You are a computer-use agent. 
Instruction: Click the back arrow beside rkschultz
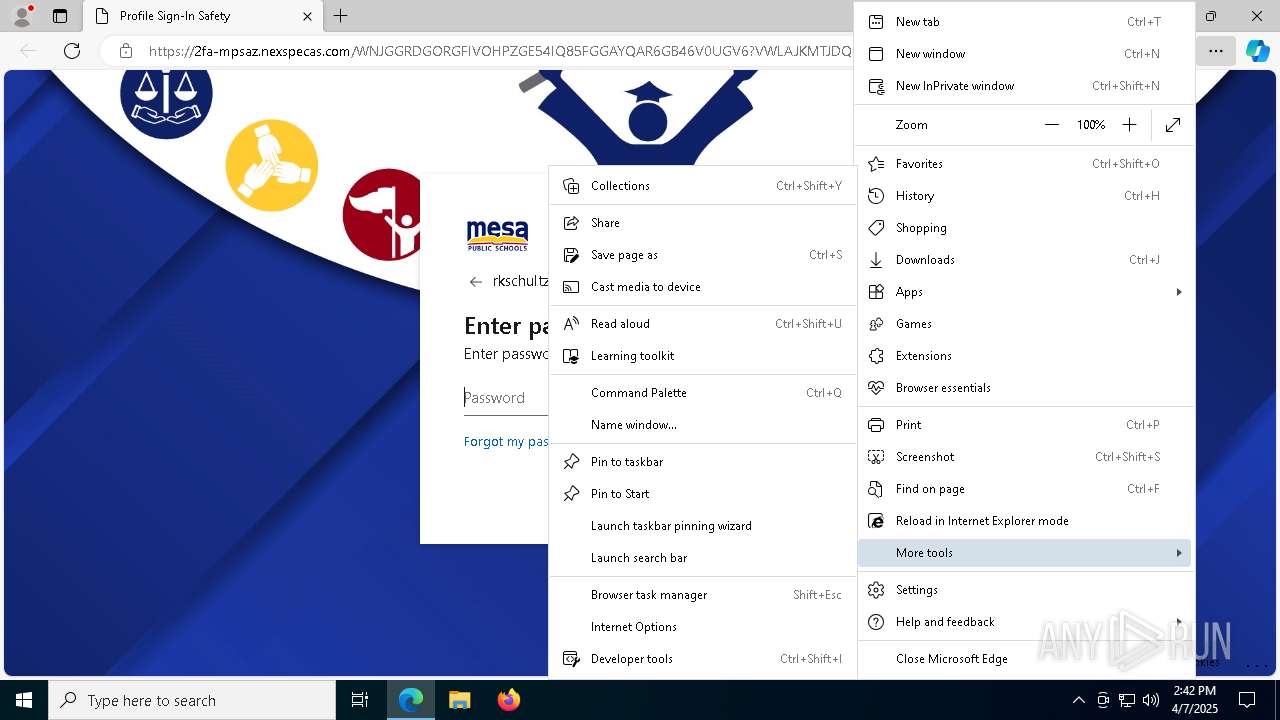click(x=476, y=282)
